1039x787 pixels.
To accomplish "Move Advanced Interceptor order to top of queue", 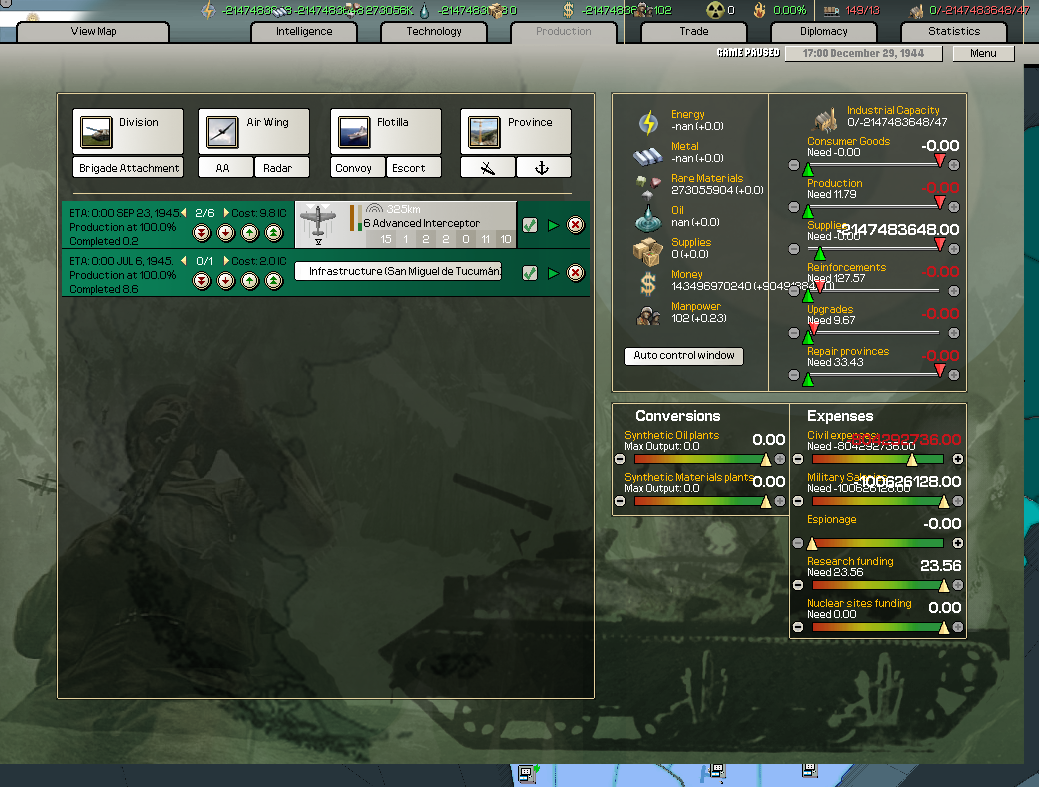I will click(274, 233).
